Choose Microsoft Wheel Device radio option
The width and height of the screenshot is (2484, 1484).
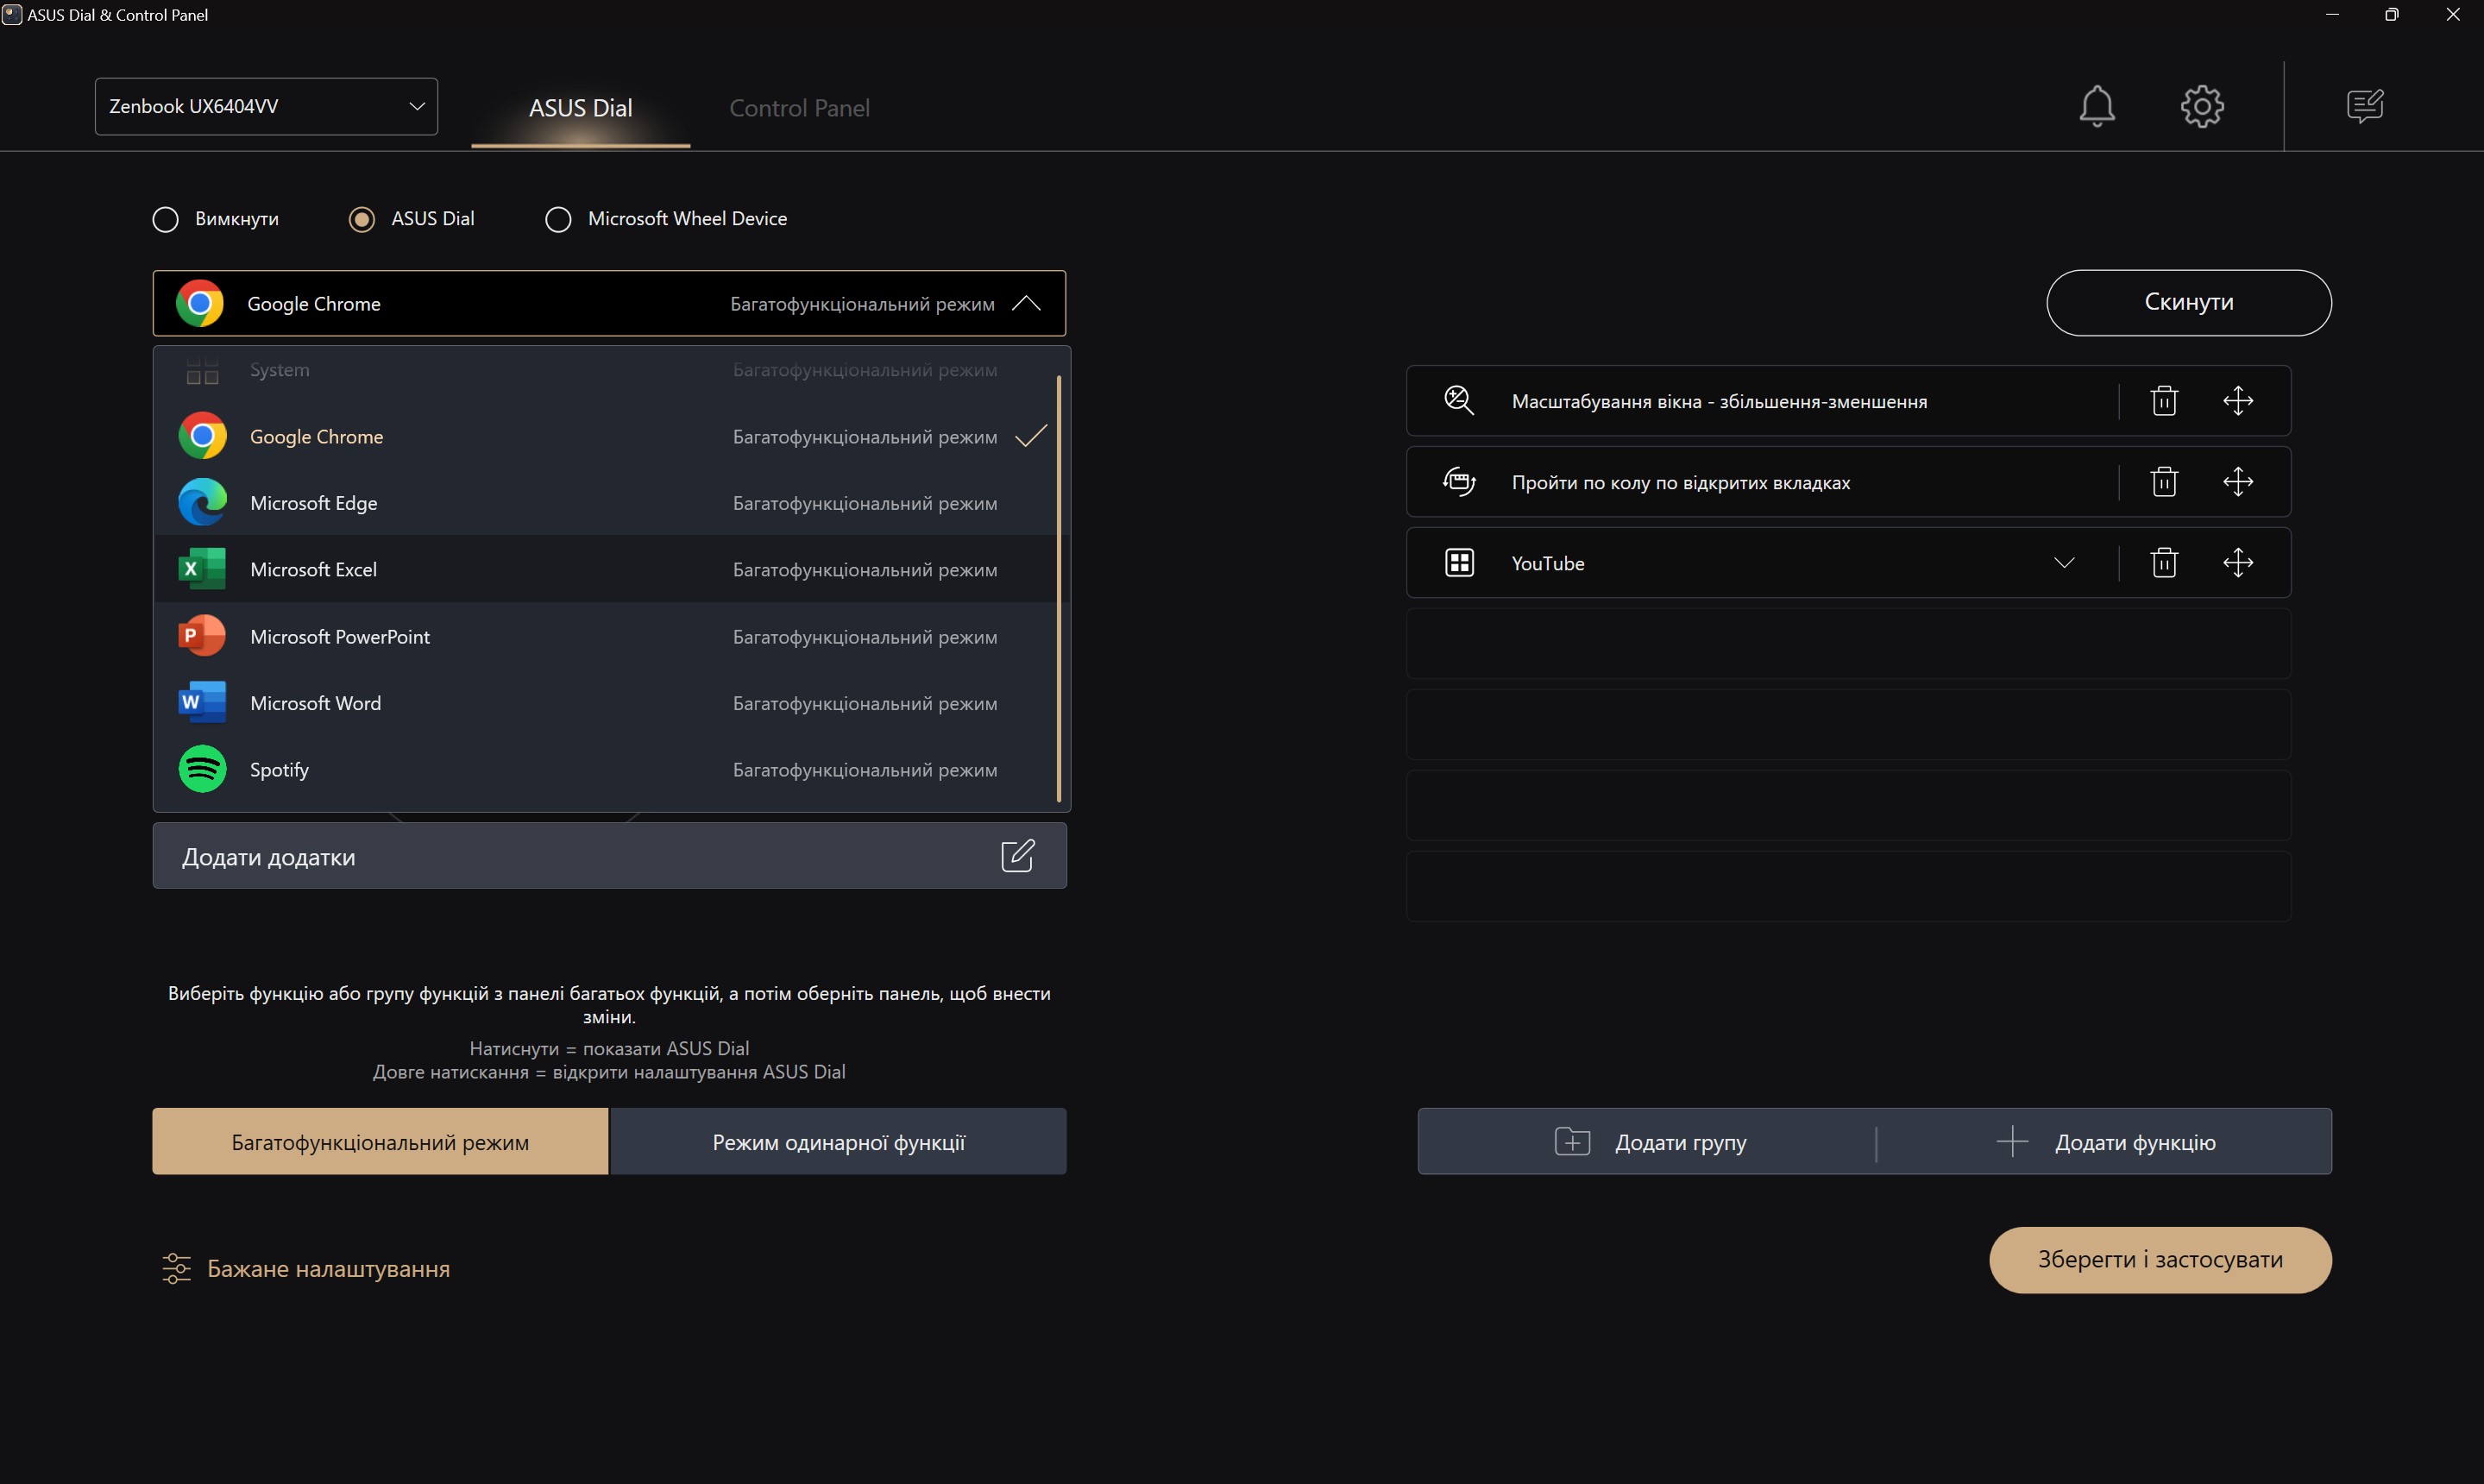558,219
